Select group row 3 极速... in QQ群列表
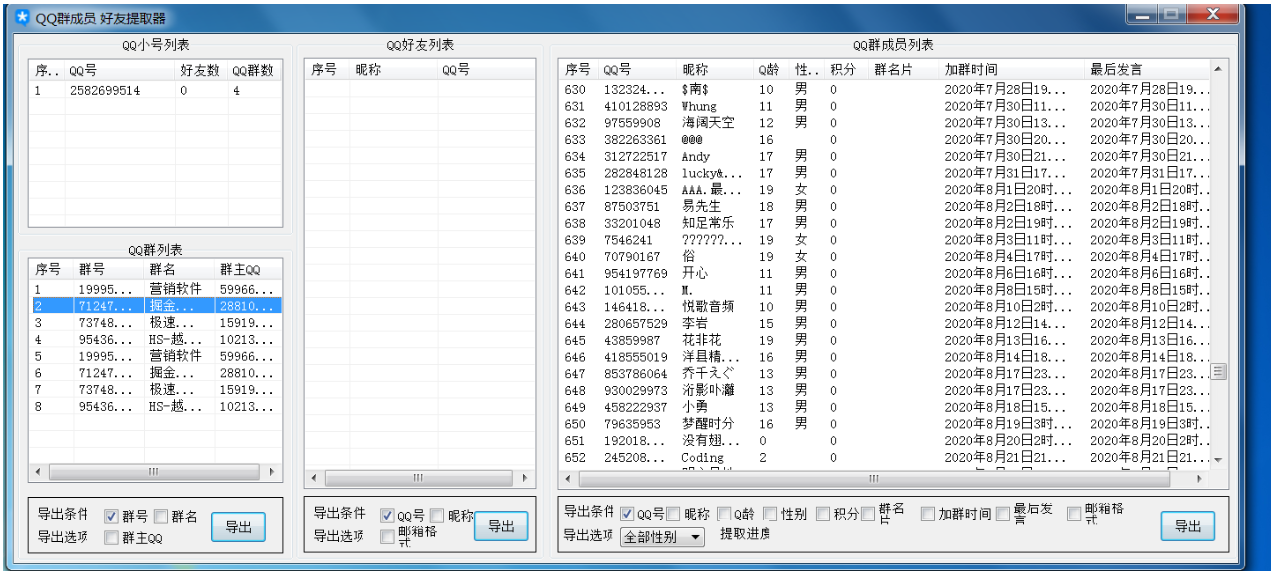The image size is (1271, 575). click(x=155, y=323)
